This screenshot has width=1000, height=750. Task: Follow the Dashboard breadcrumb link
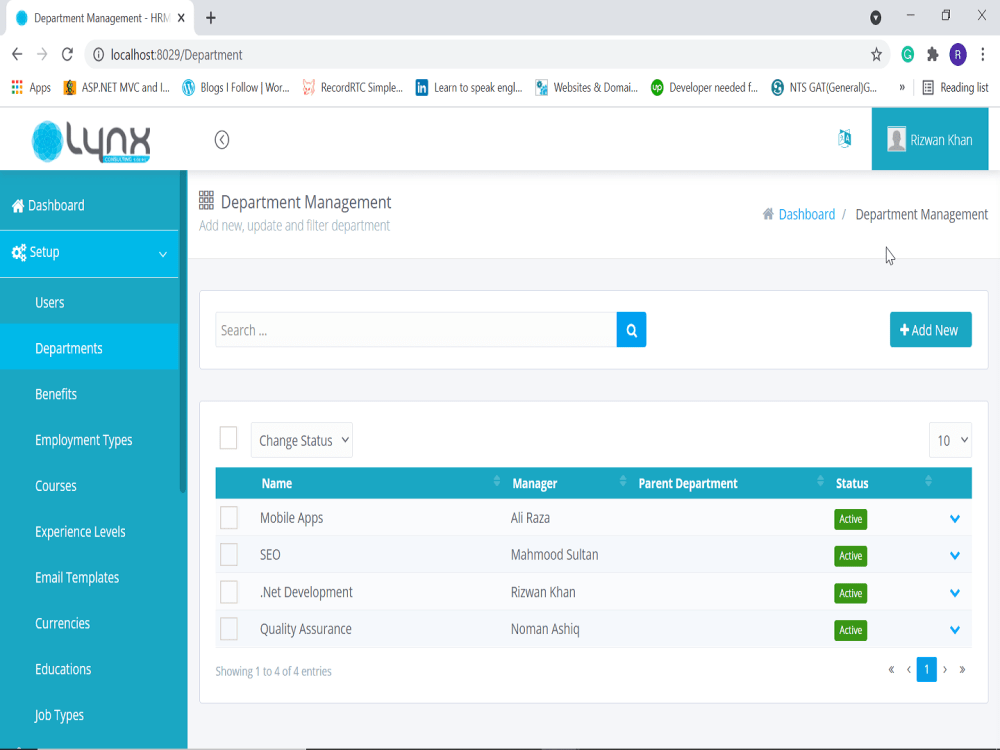click(806, 214)
